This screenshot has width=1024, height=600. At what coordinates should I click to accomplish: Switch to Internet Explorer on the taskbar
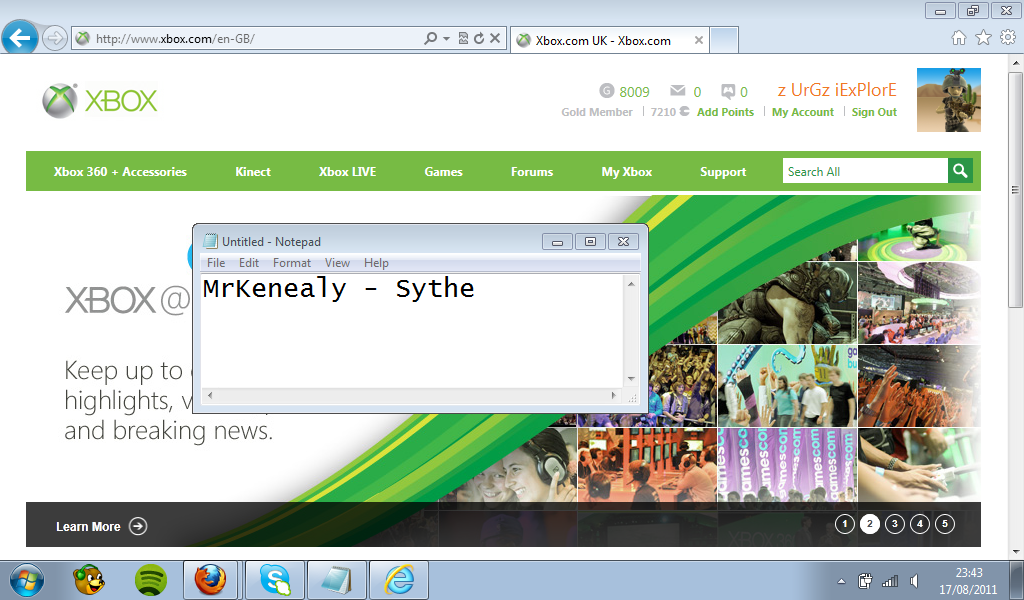399,580
